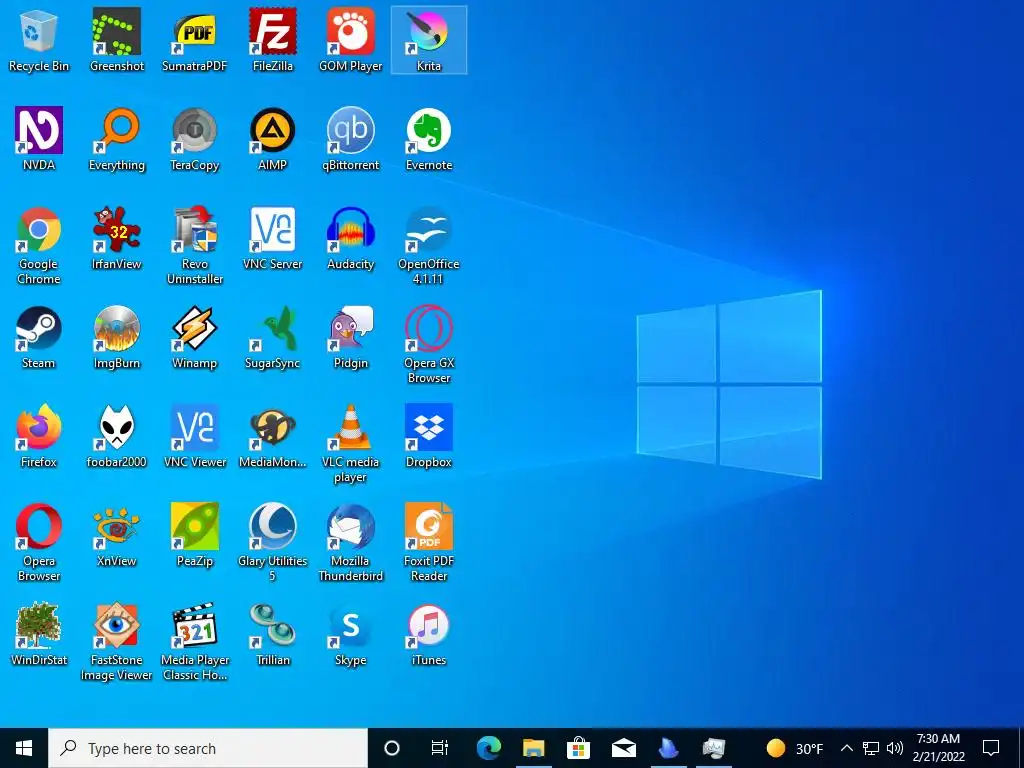Open Task View on the taskbar

[x=440, y=748]
